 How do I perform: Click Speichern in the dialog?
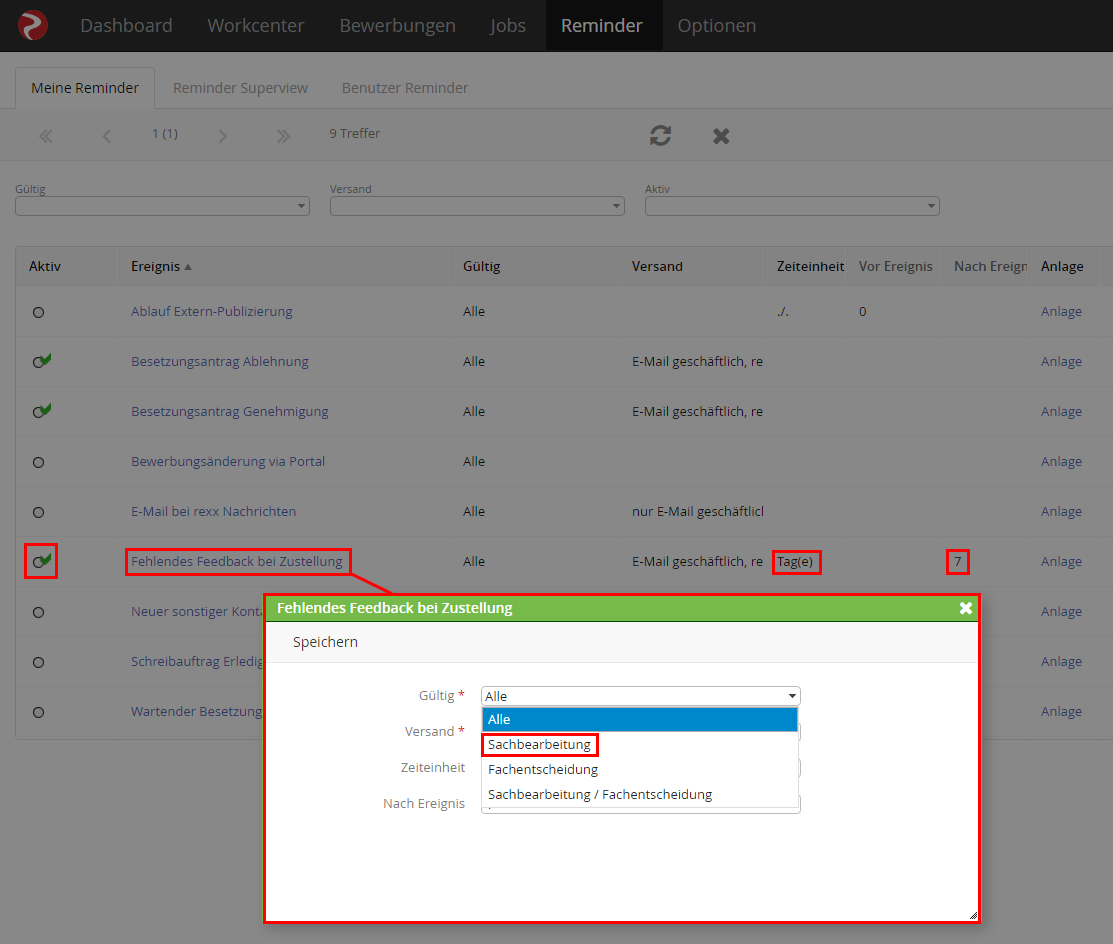325,642
